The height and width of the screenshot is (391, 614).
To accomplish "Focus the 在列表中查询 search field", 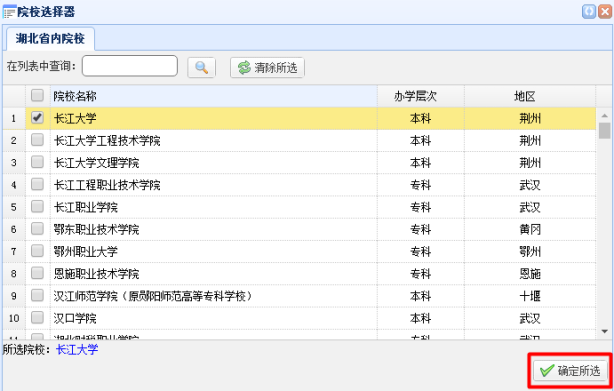I will point(130,66).
